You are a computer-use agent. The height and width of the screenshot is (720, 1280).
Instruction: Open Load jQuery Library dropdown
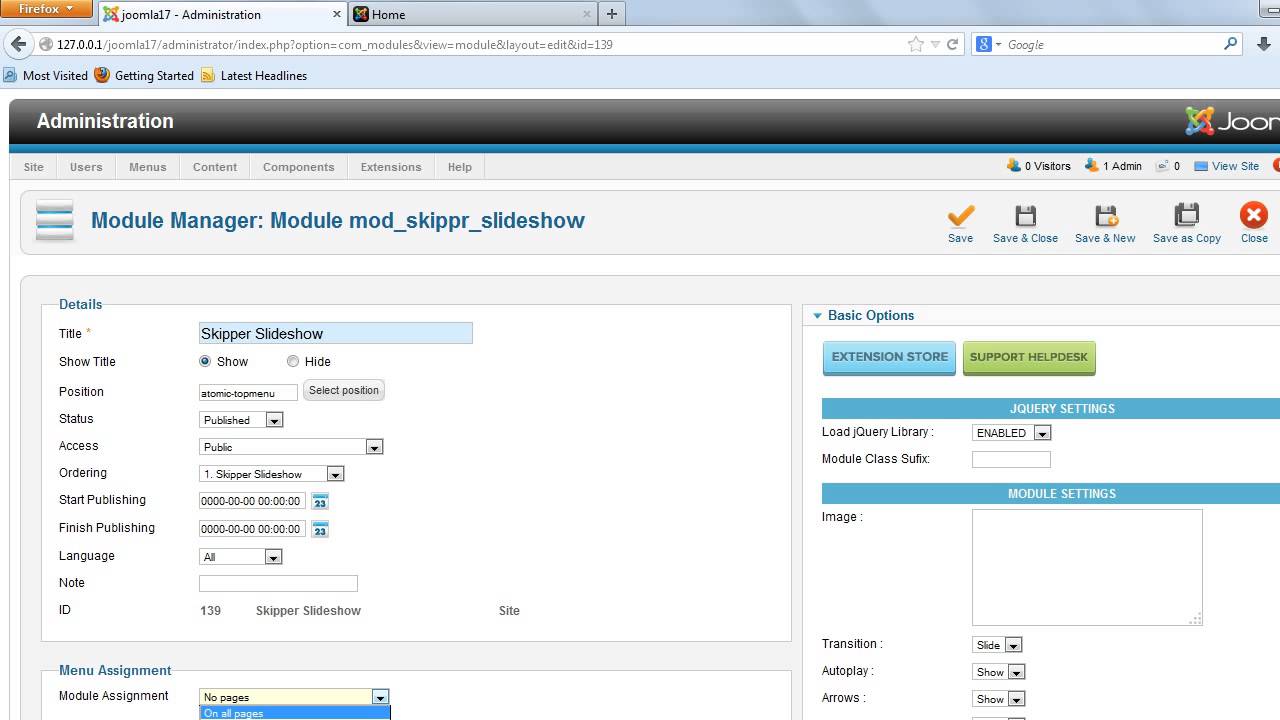point(1011,433)
